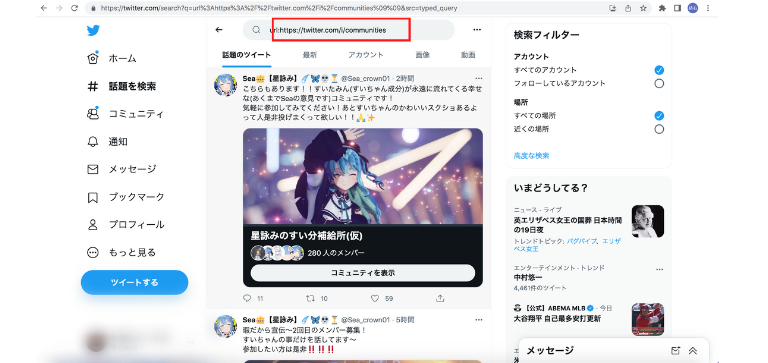Toggle the browser side panel icon
The height and width of the screenshot is (363, 768).
click(x=677, y=8)
